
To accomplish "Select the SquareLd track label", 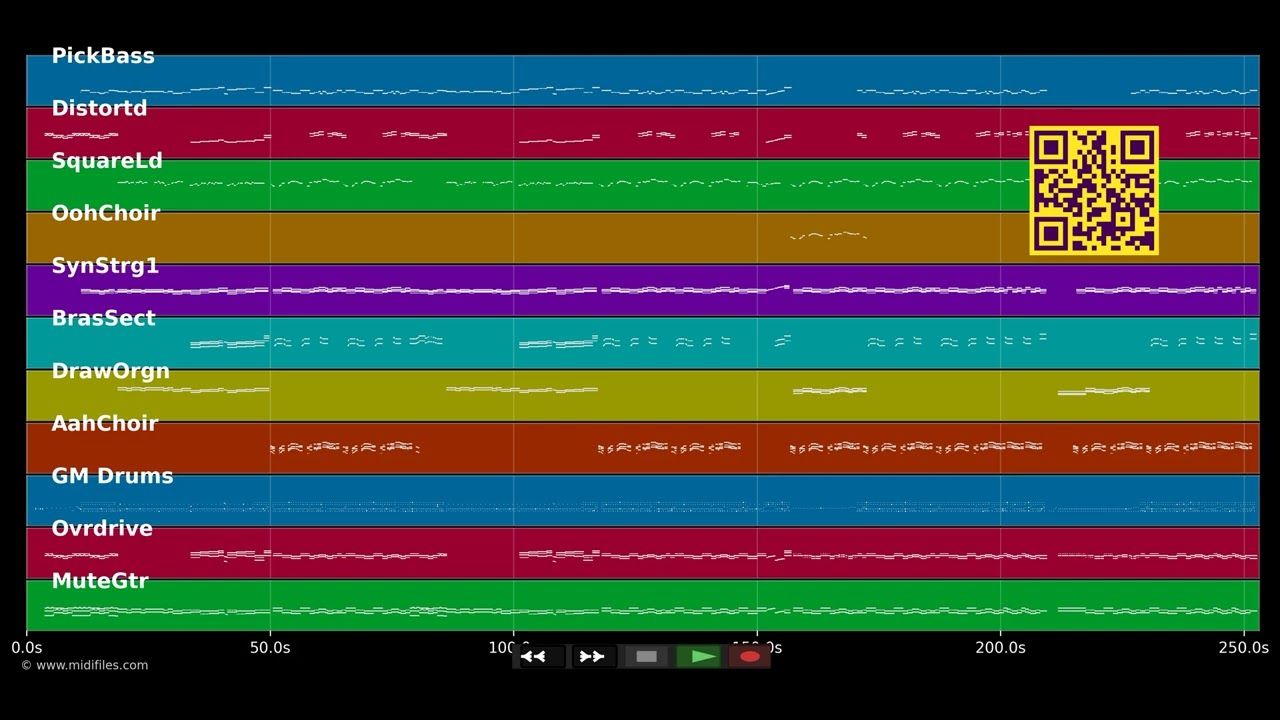I will coord(107,161).
